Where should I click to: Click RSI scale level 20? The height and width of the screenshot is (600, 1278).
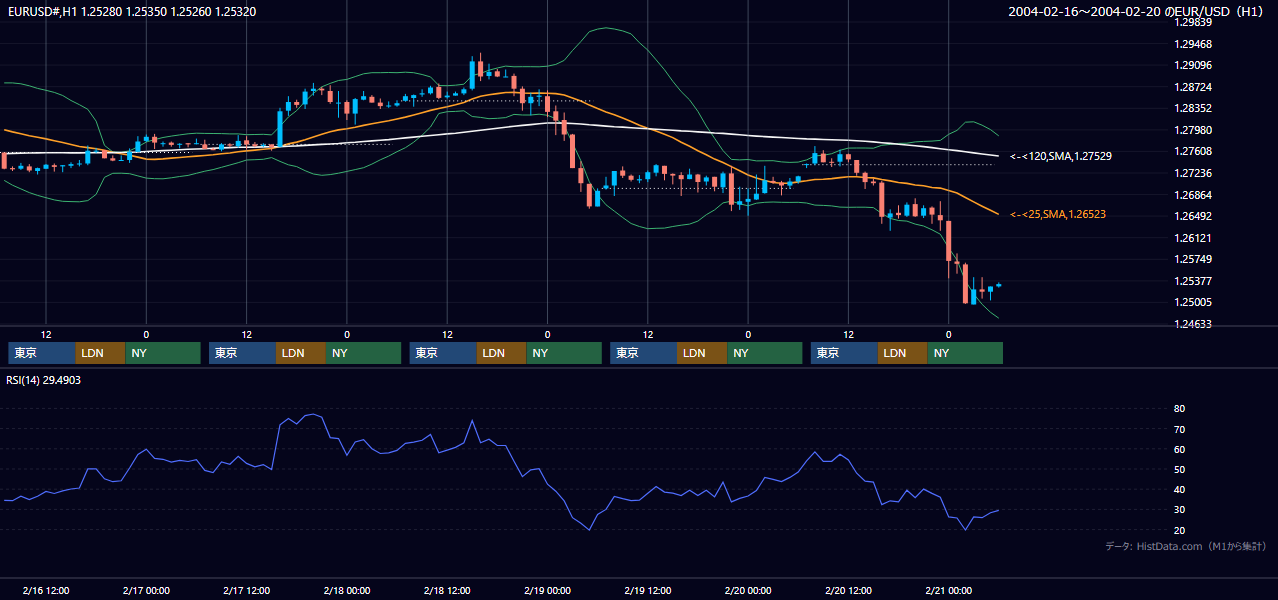point(1179,530)
